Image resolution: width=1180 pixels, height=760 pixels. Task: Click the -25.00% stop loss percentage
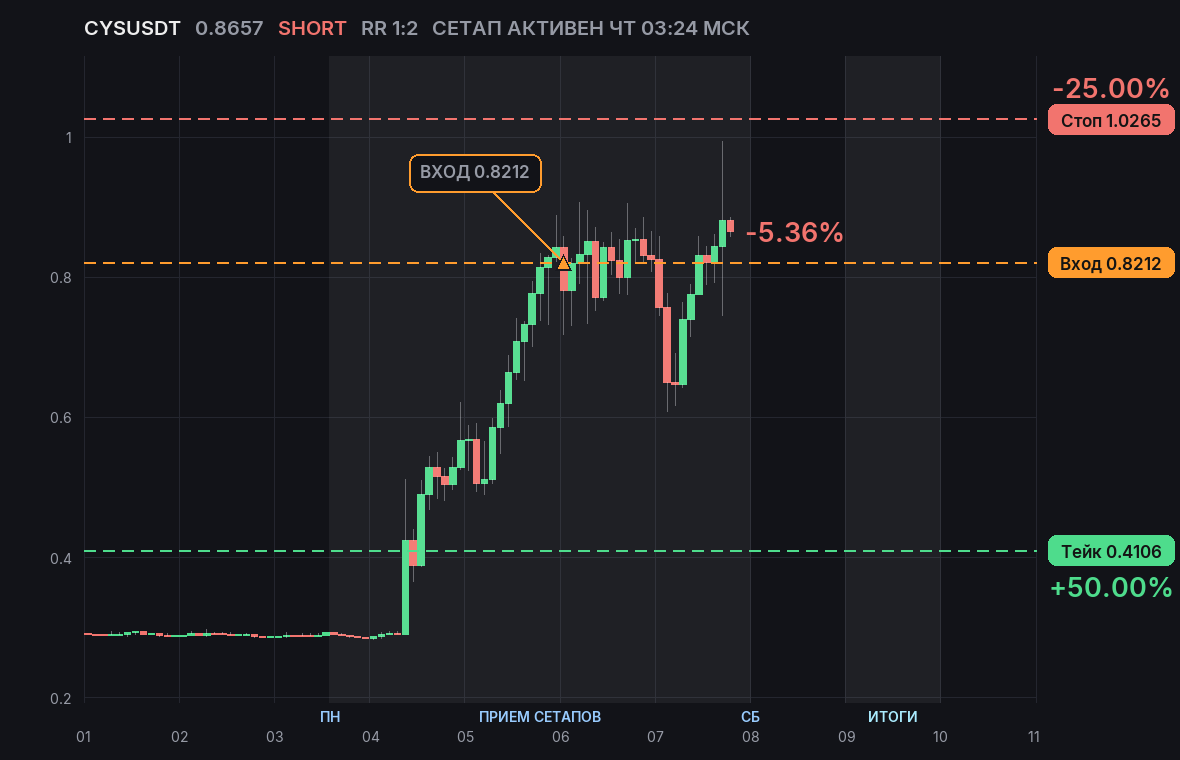pyautogui.click(x=1111, y=89)
